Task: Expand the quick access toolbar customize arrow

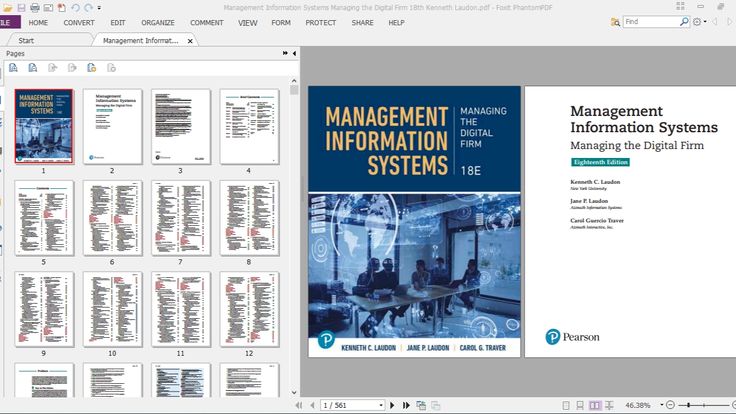Action: tap(99, 8)
